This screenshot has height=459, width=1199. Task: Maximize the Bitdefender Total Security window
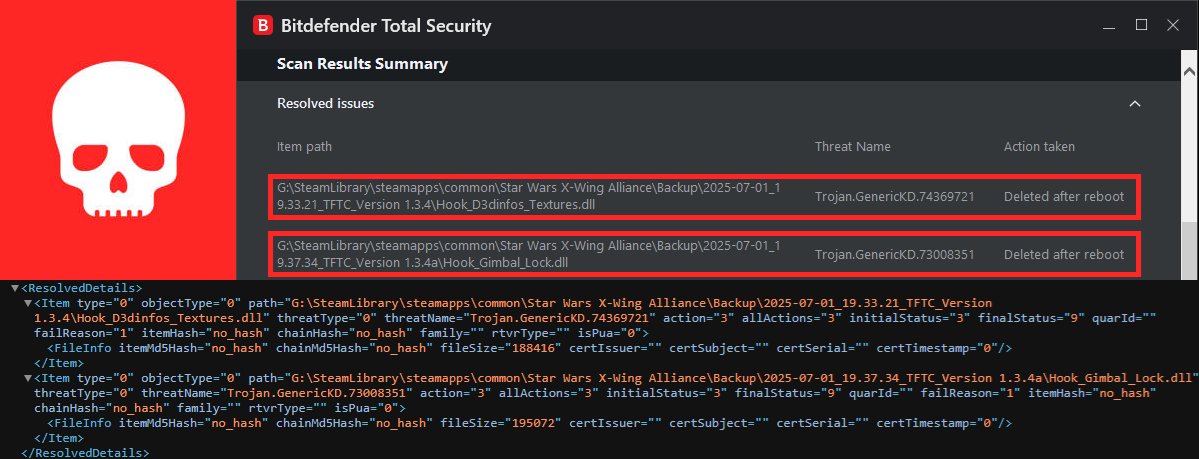coord(1142,24)
